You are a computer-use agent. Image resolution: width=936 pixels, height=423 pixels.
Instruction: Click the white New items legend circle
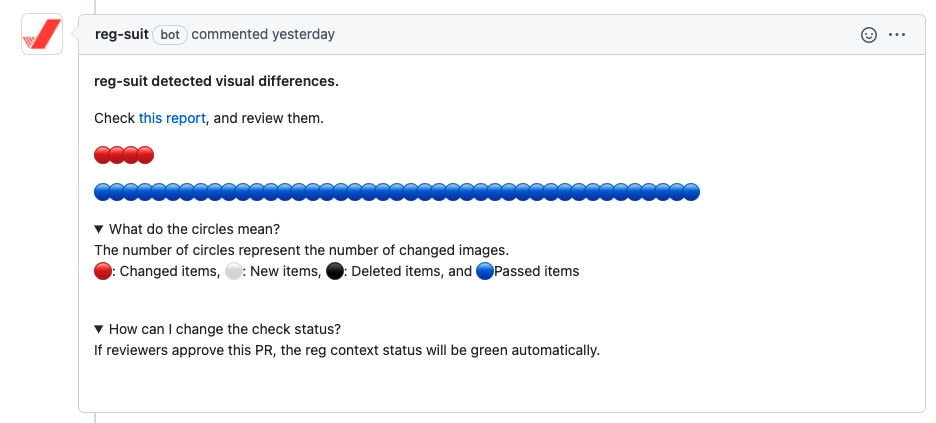point(233,272)
